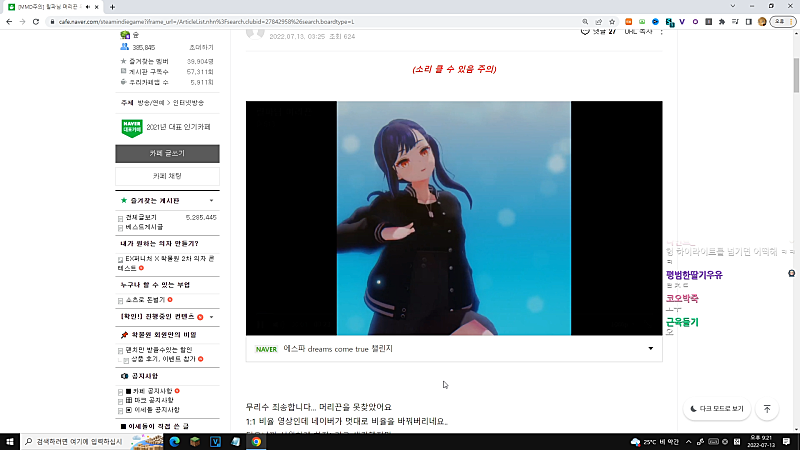The width and height of the screenshot is (800, 450).
Task: Open the purple circle extension icon
Action: [x=695, y=22]
